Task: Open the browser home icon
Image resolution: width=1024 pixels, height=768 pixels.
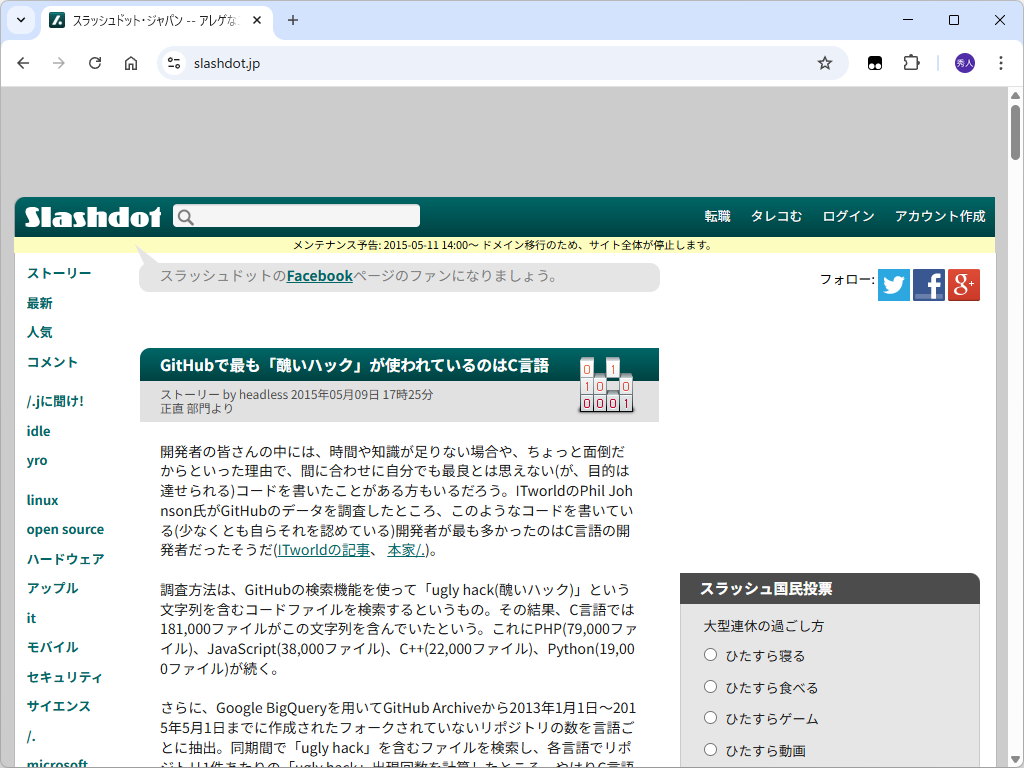Action: [131, 62]
